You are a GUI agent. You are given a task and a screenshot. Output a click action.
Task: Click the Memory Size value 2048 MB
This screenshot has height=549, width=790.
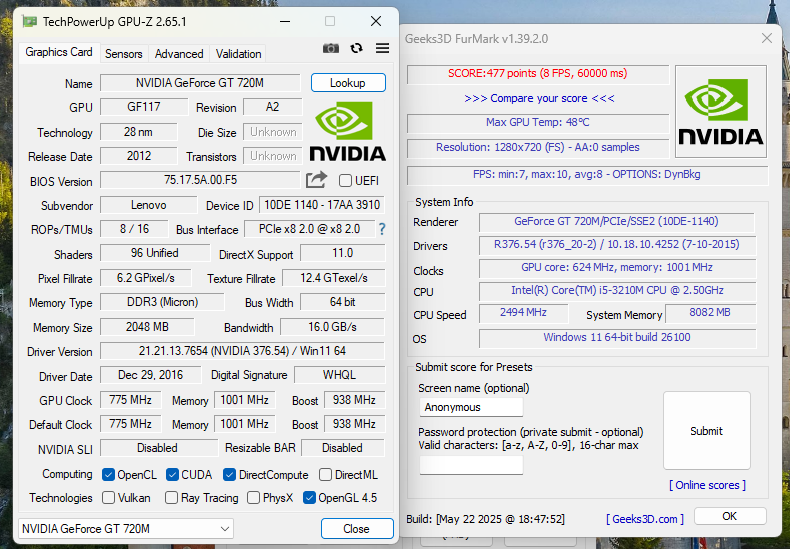point(147,327)
